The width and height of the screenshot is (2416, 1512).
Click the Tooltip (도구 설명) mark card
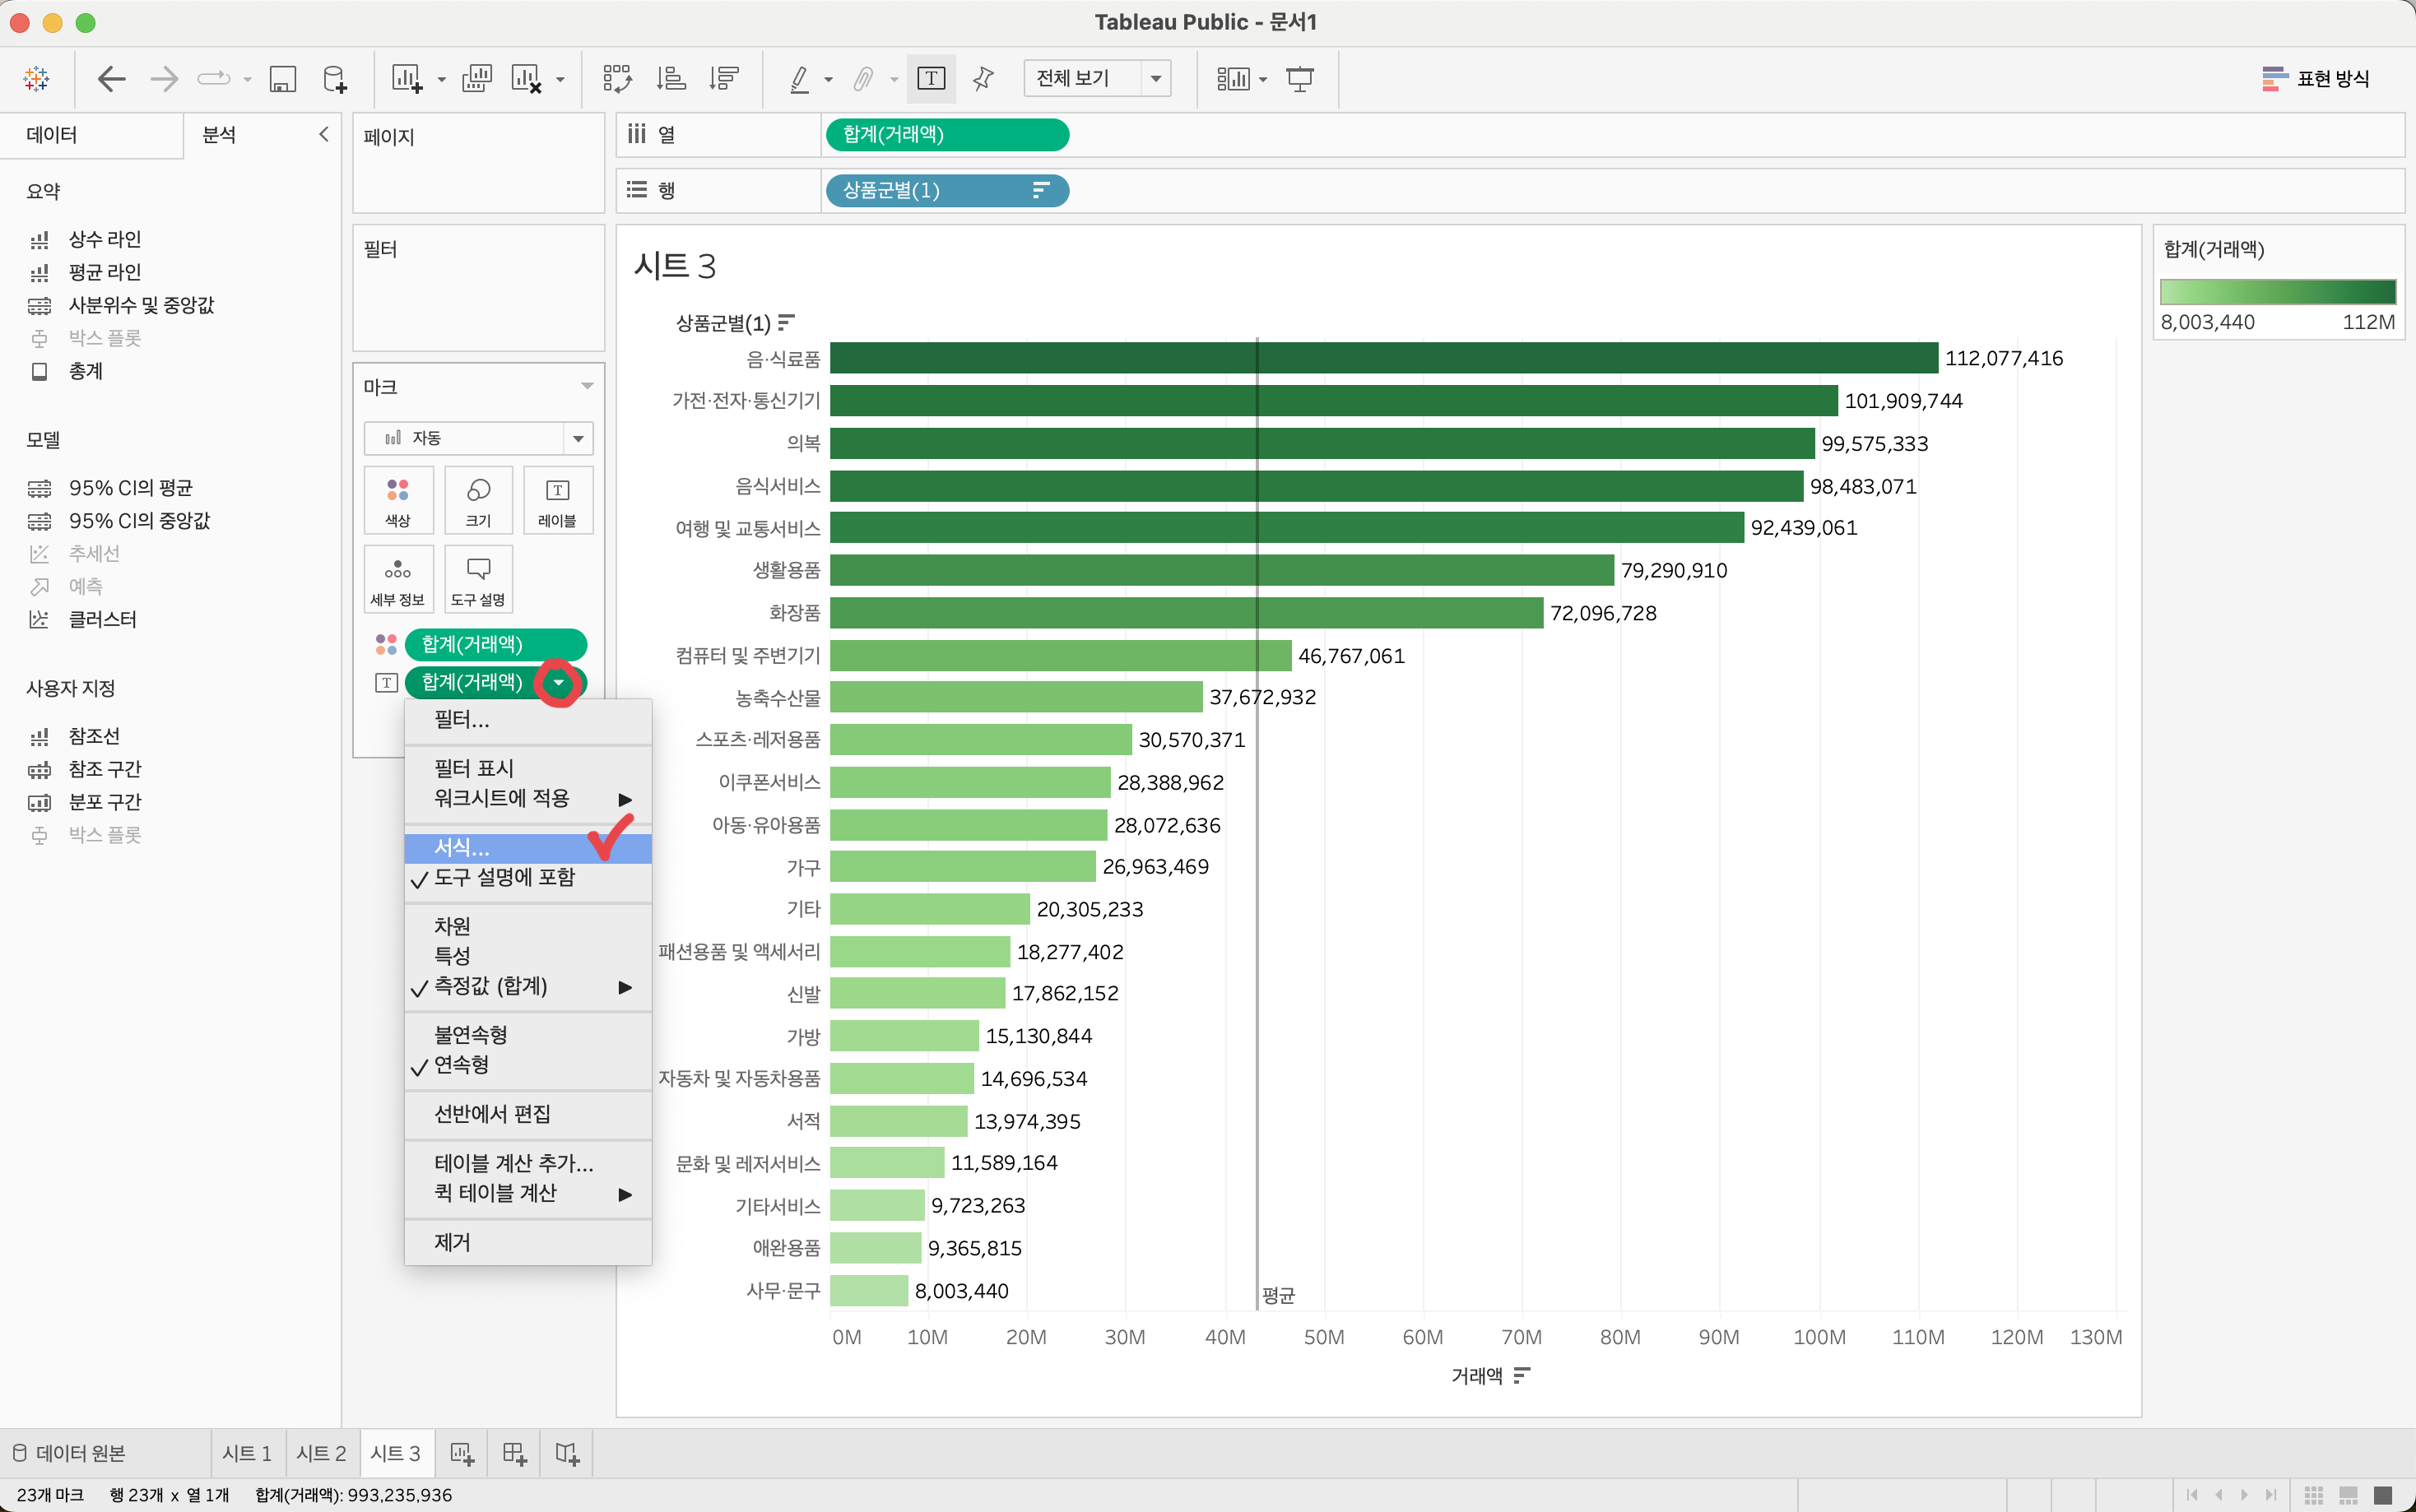click(478, 579)
